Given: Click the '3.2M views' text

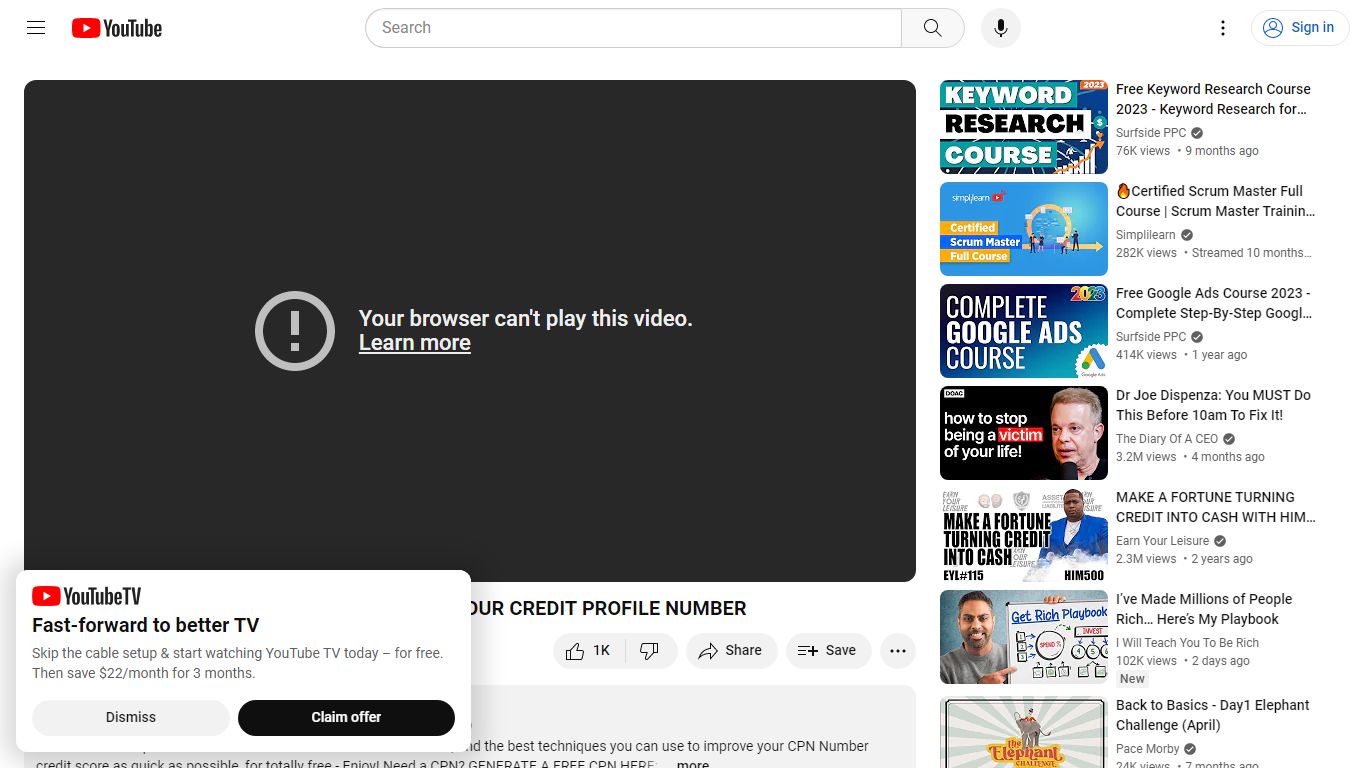Looking at the screenshot, I should click(x=1146, y=457).
